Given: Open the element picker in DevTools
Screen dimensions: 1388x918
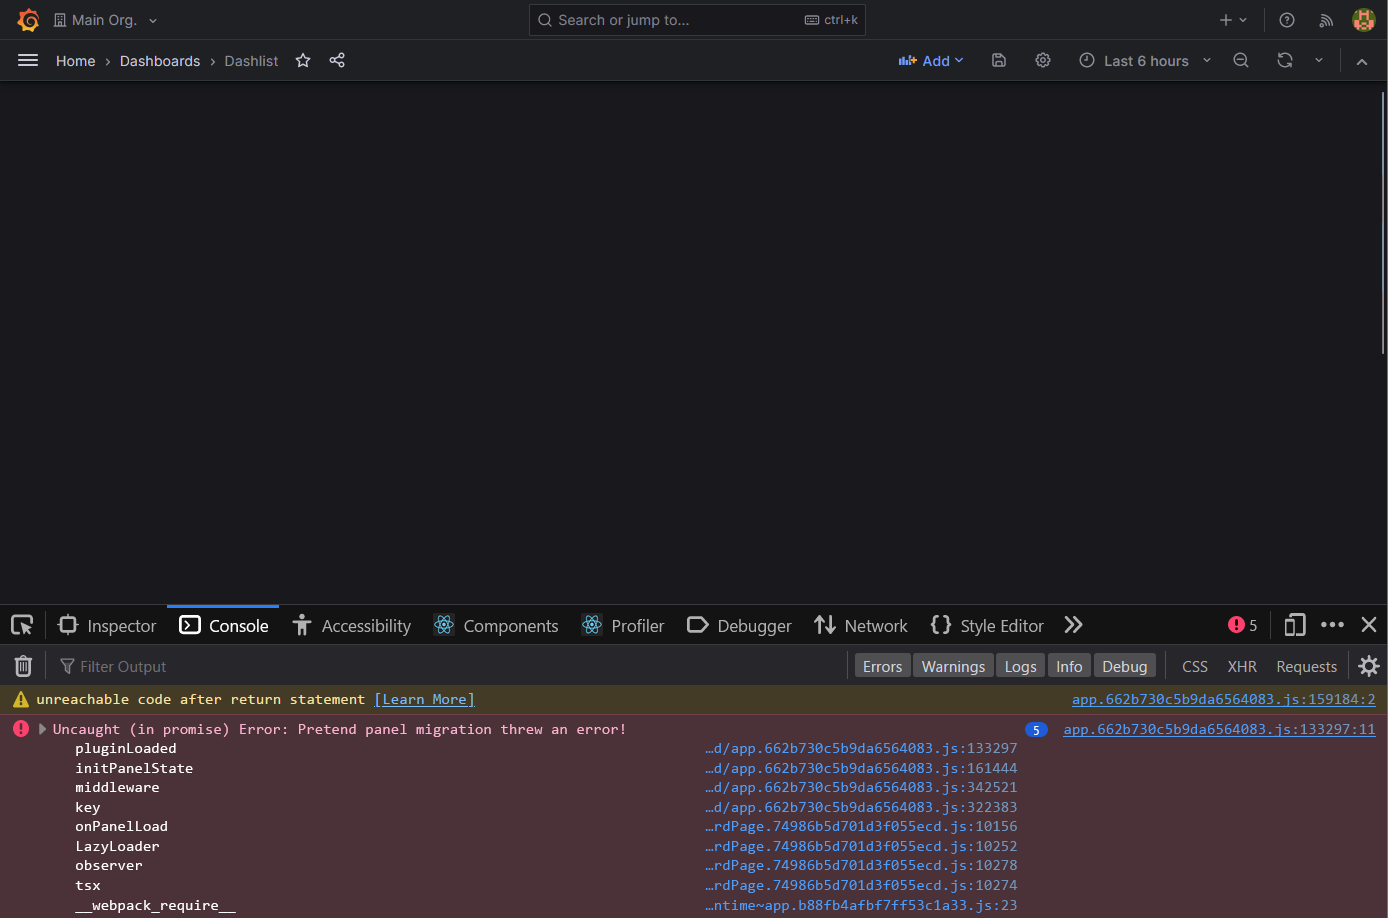Looking at the screenshot, I should (x=21, y=625).
